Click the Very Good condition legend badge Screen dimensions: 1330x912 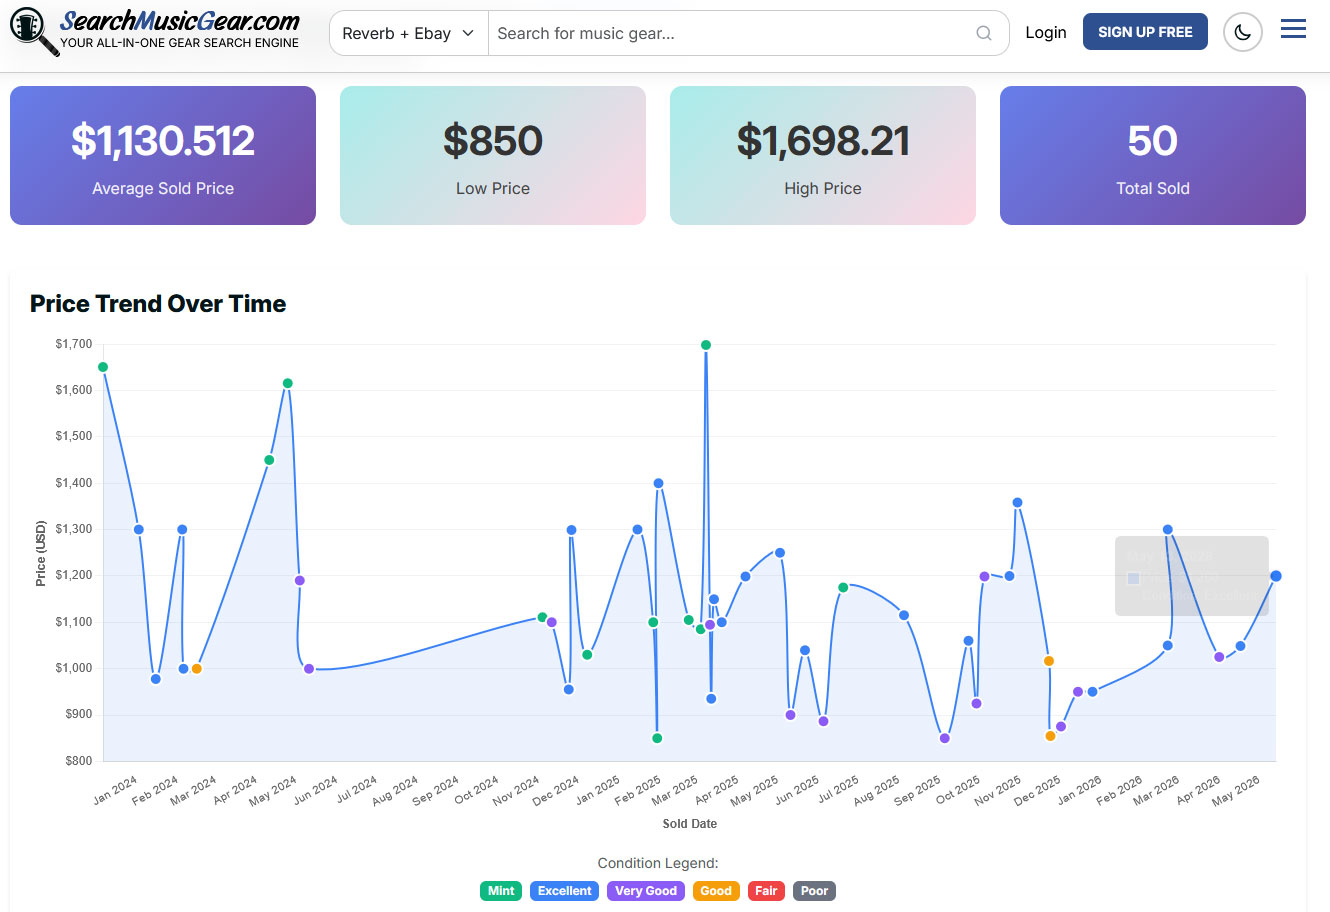tap(646, 891)
